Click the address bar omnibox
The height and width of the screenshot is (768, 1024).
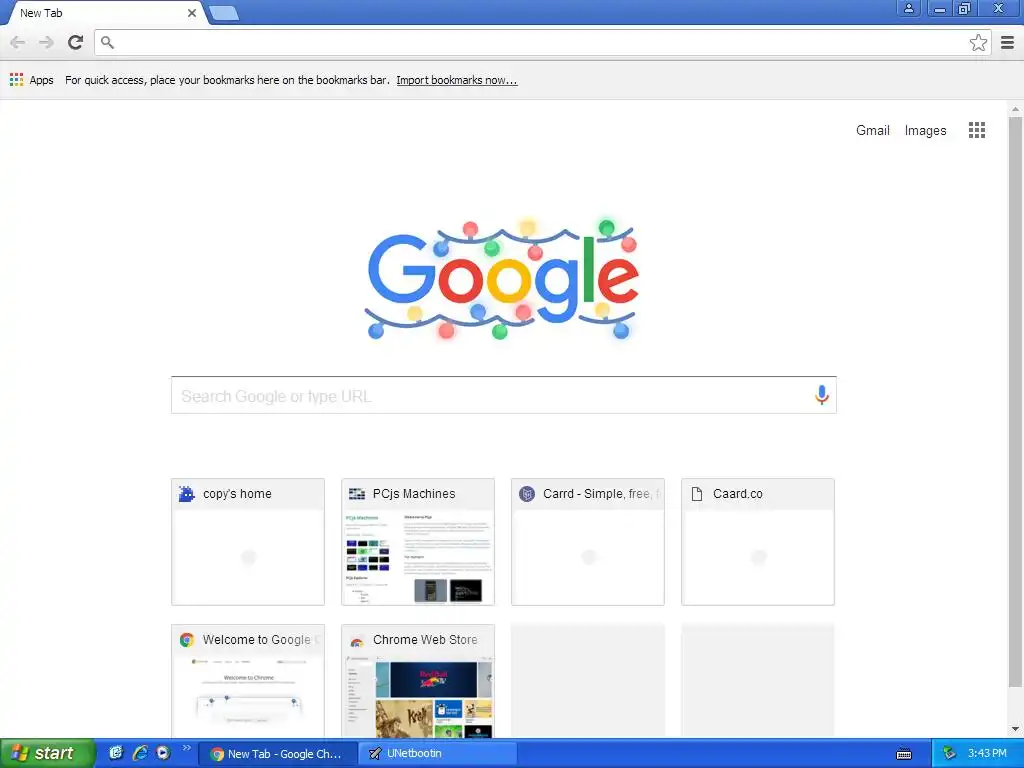(542, 42)
